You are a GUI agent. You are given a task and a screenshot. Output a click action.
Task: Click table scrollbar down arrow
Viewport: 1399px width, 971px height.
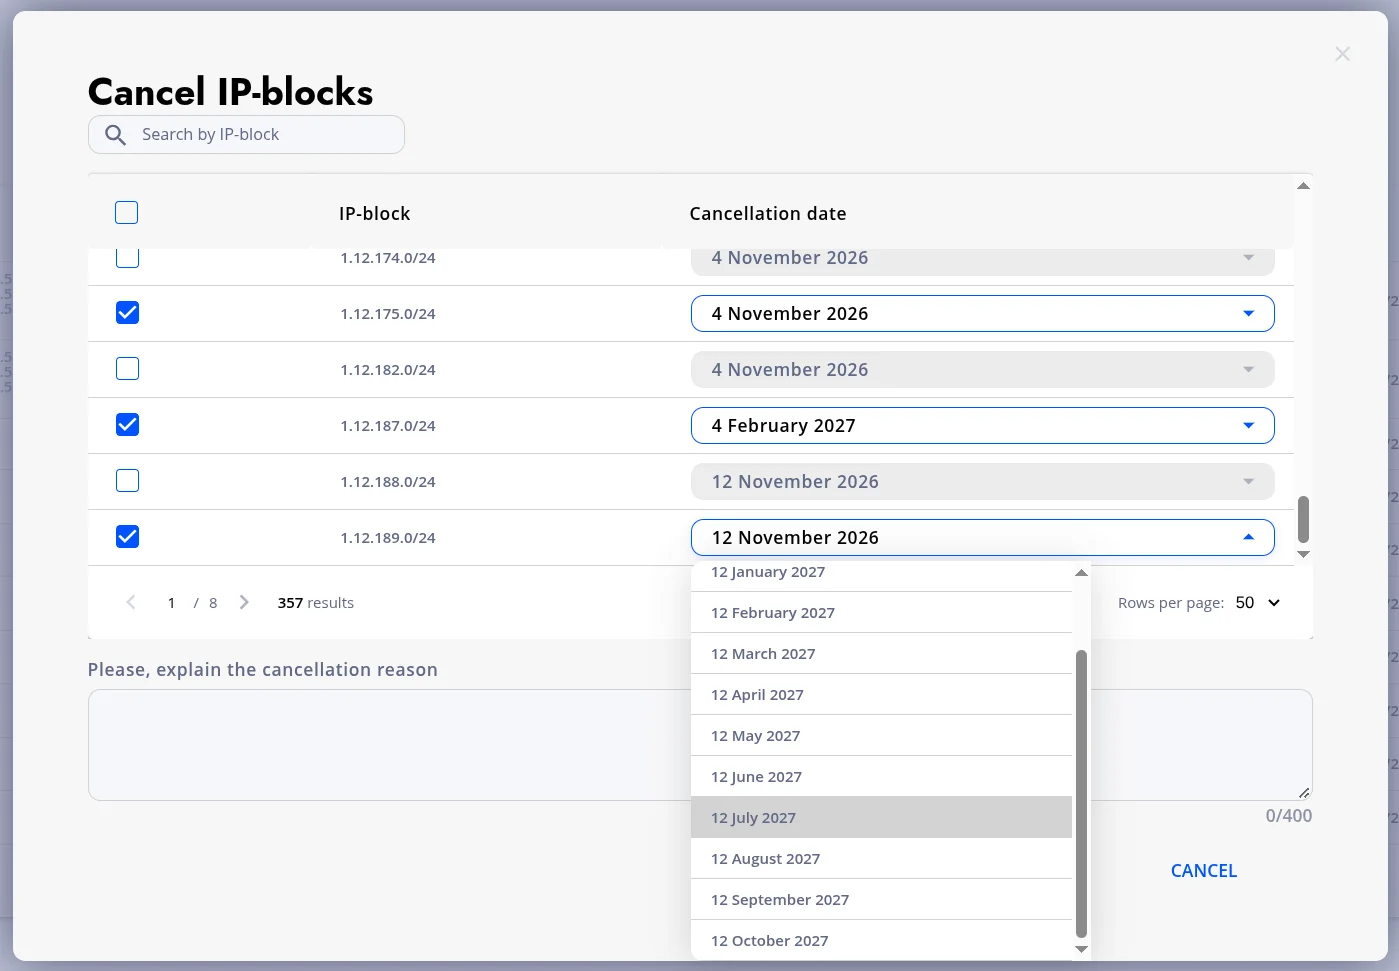tap(1303, 554)
